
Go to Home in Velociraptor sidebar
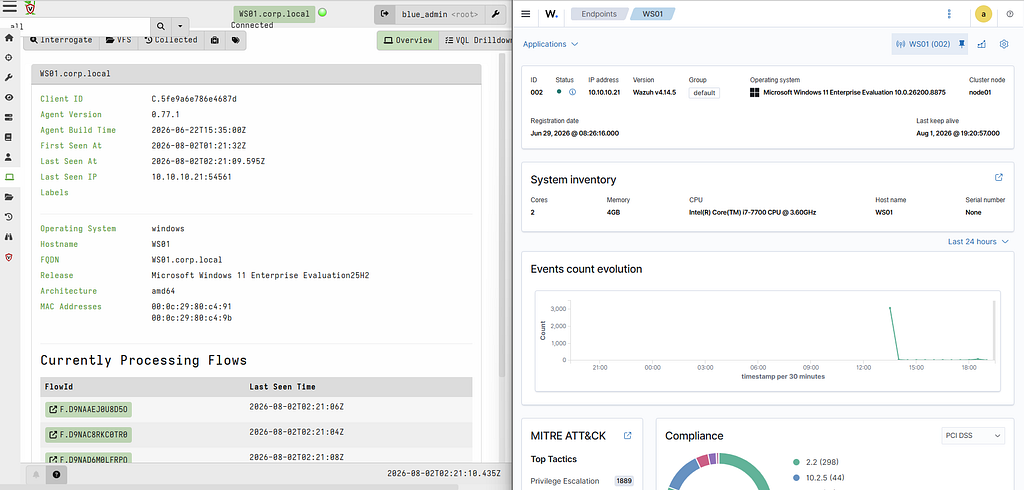click(x=8, y=38)
